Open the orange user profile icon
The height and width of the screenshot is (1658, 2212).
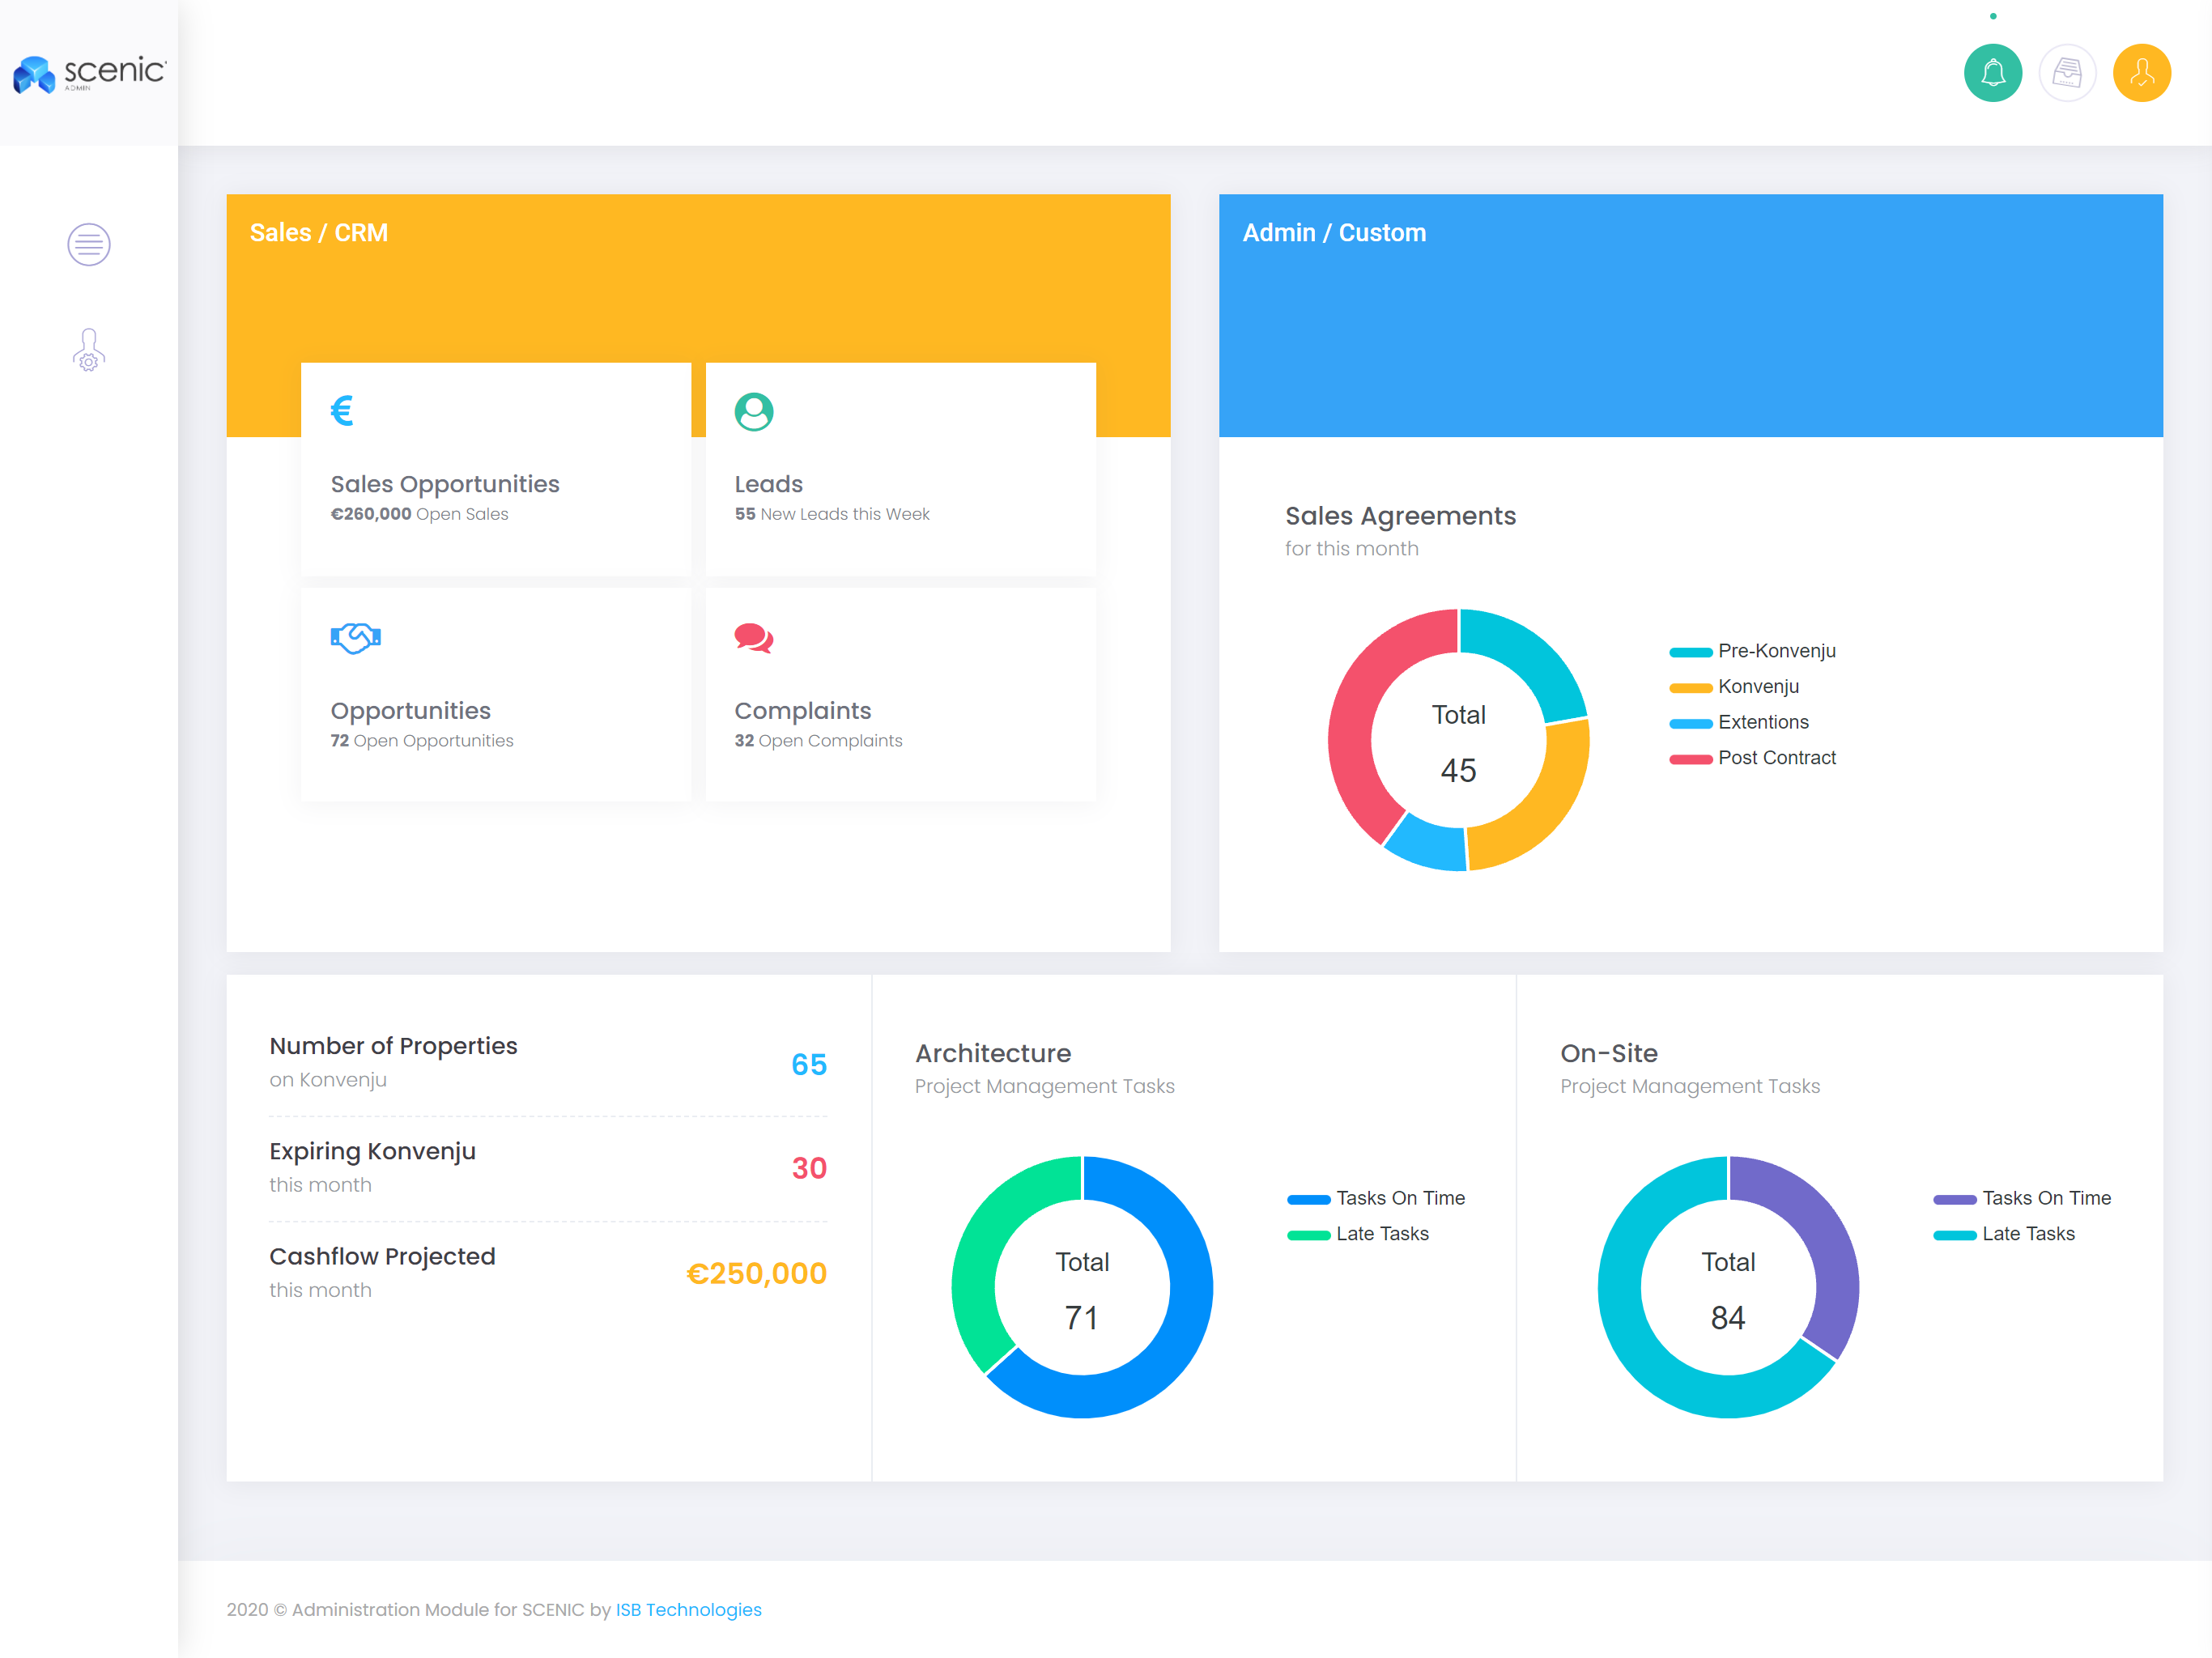(x=2141, y=73)
